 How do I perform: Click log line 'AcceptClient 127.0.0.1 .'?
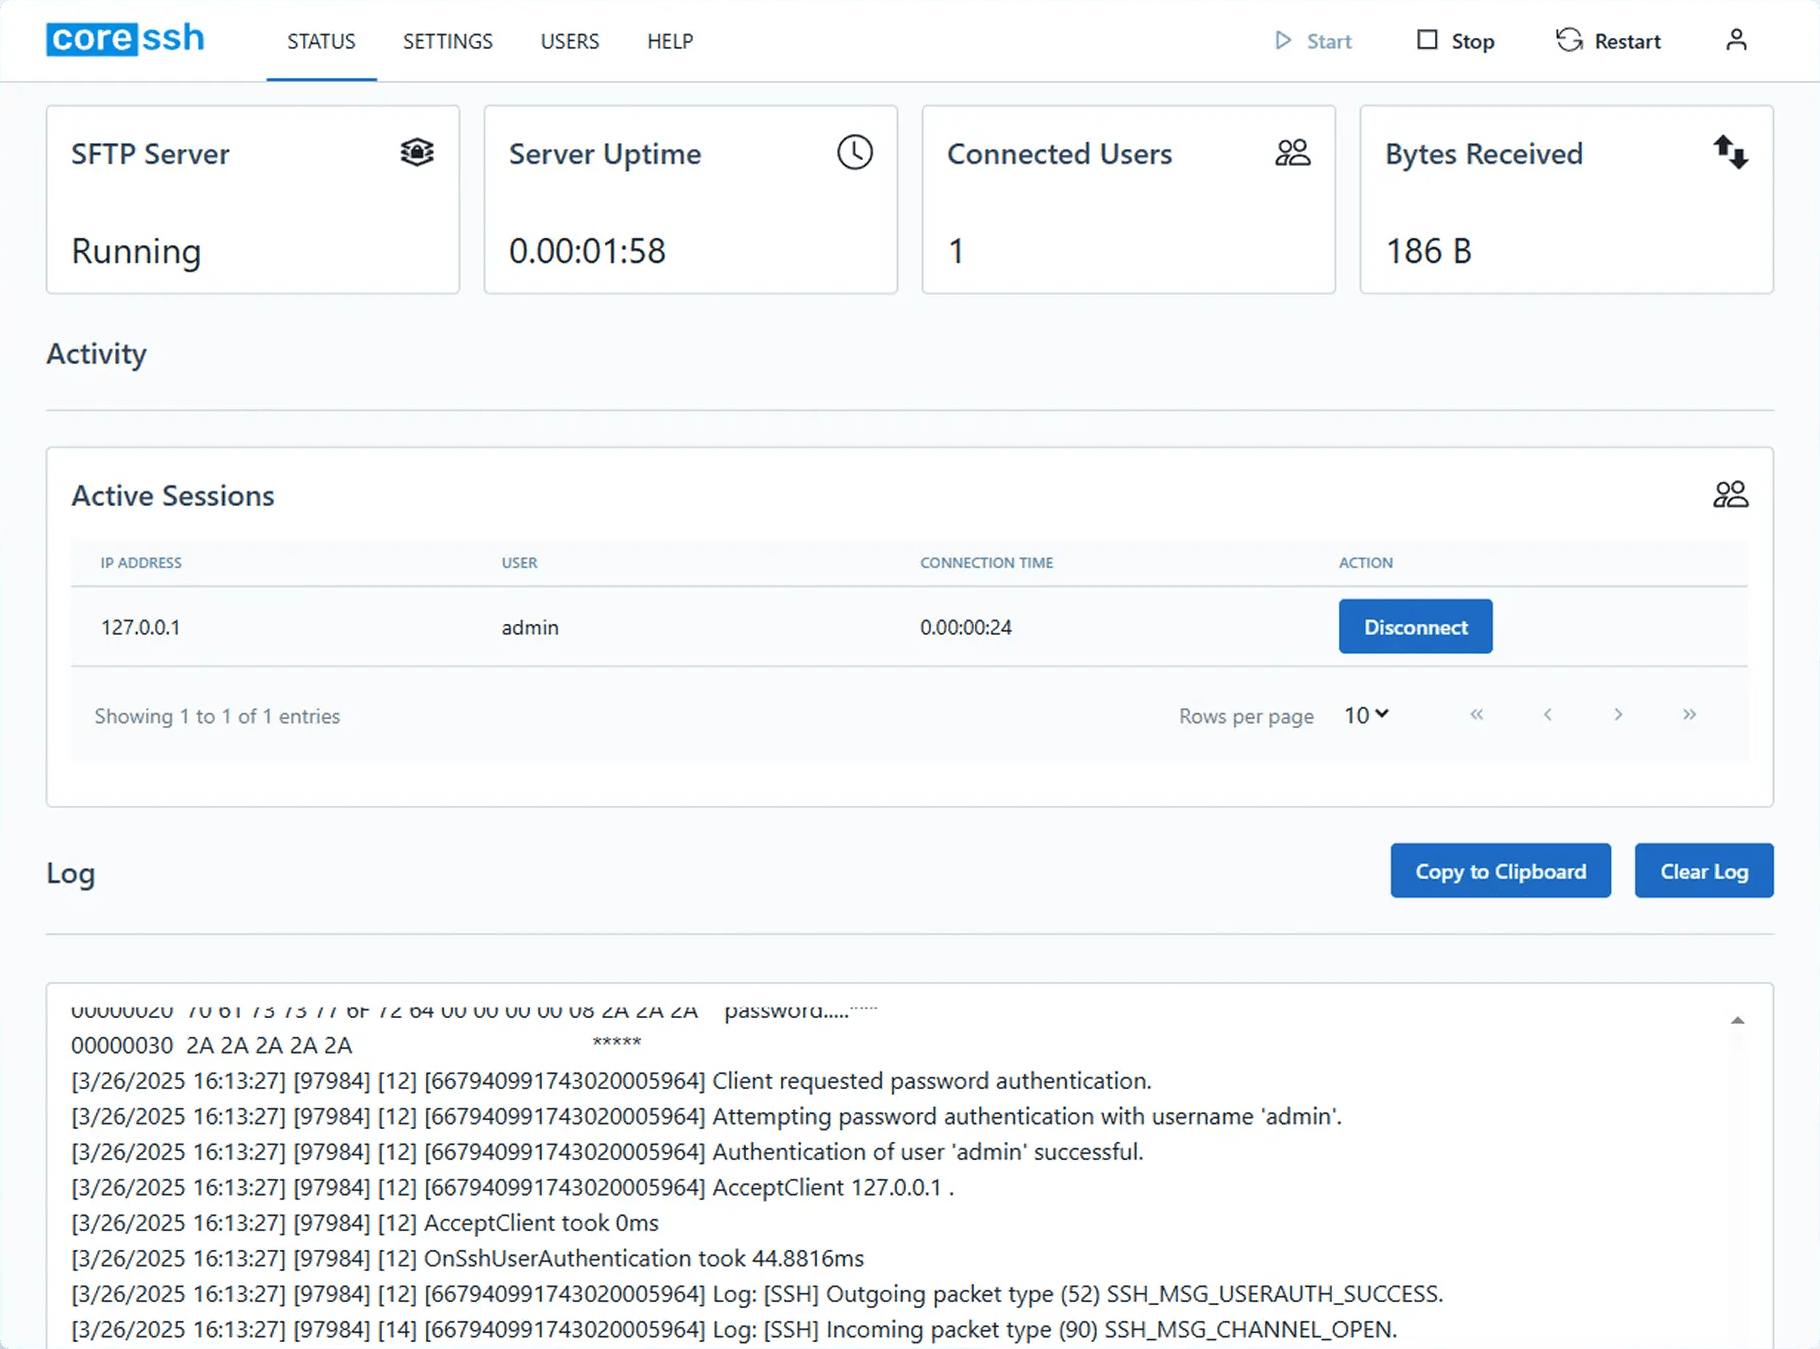[512, 1187]
